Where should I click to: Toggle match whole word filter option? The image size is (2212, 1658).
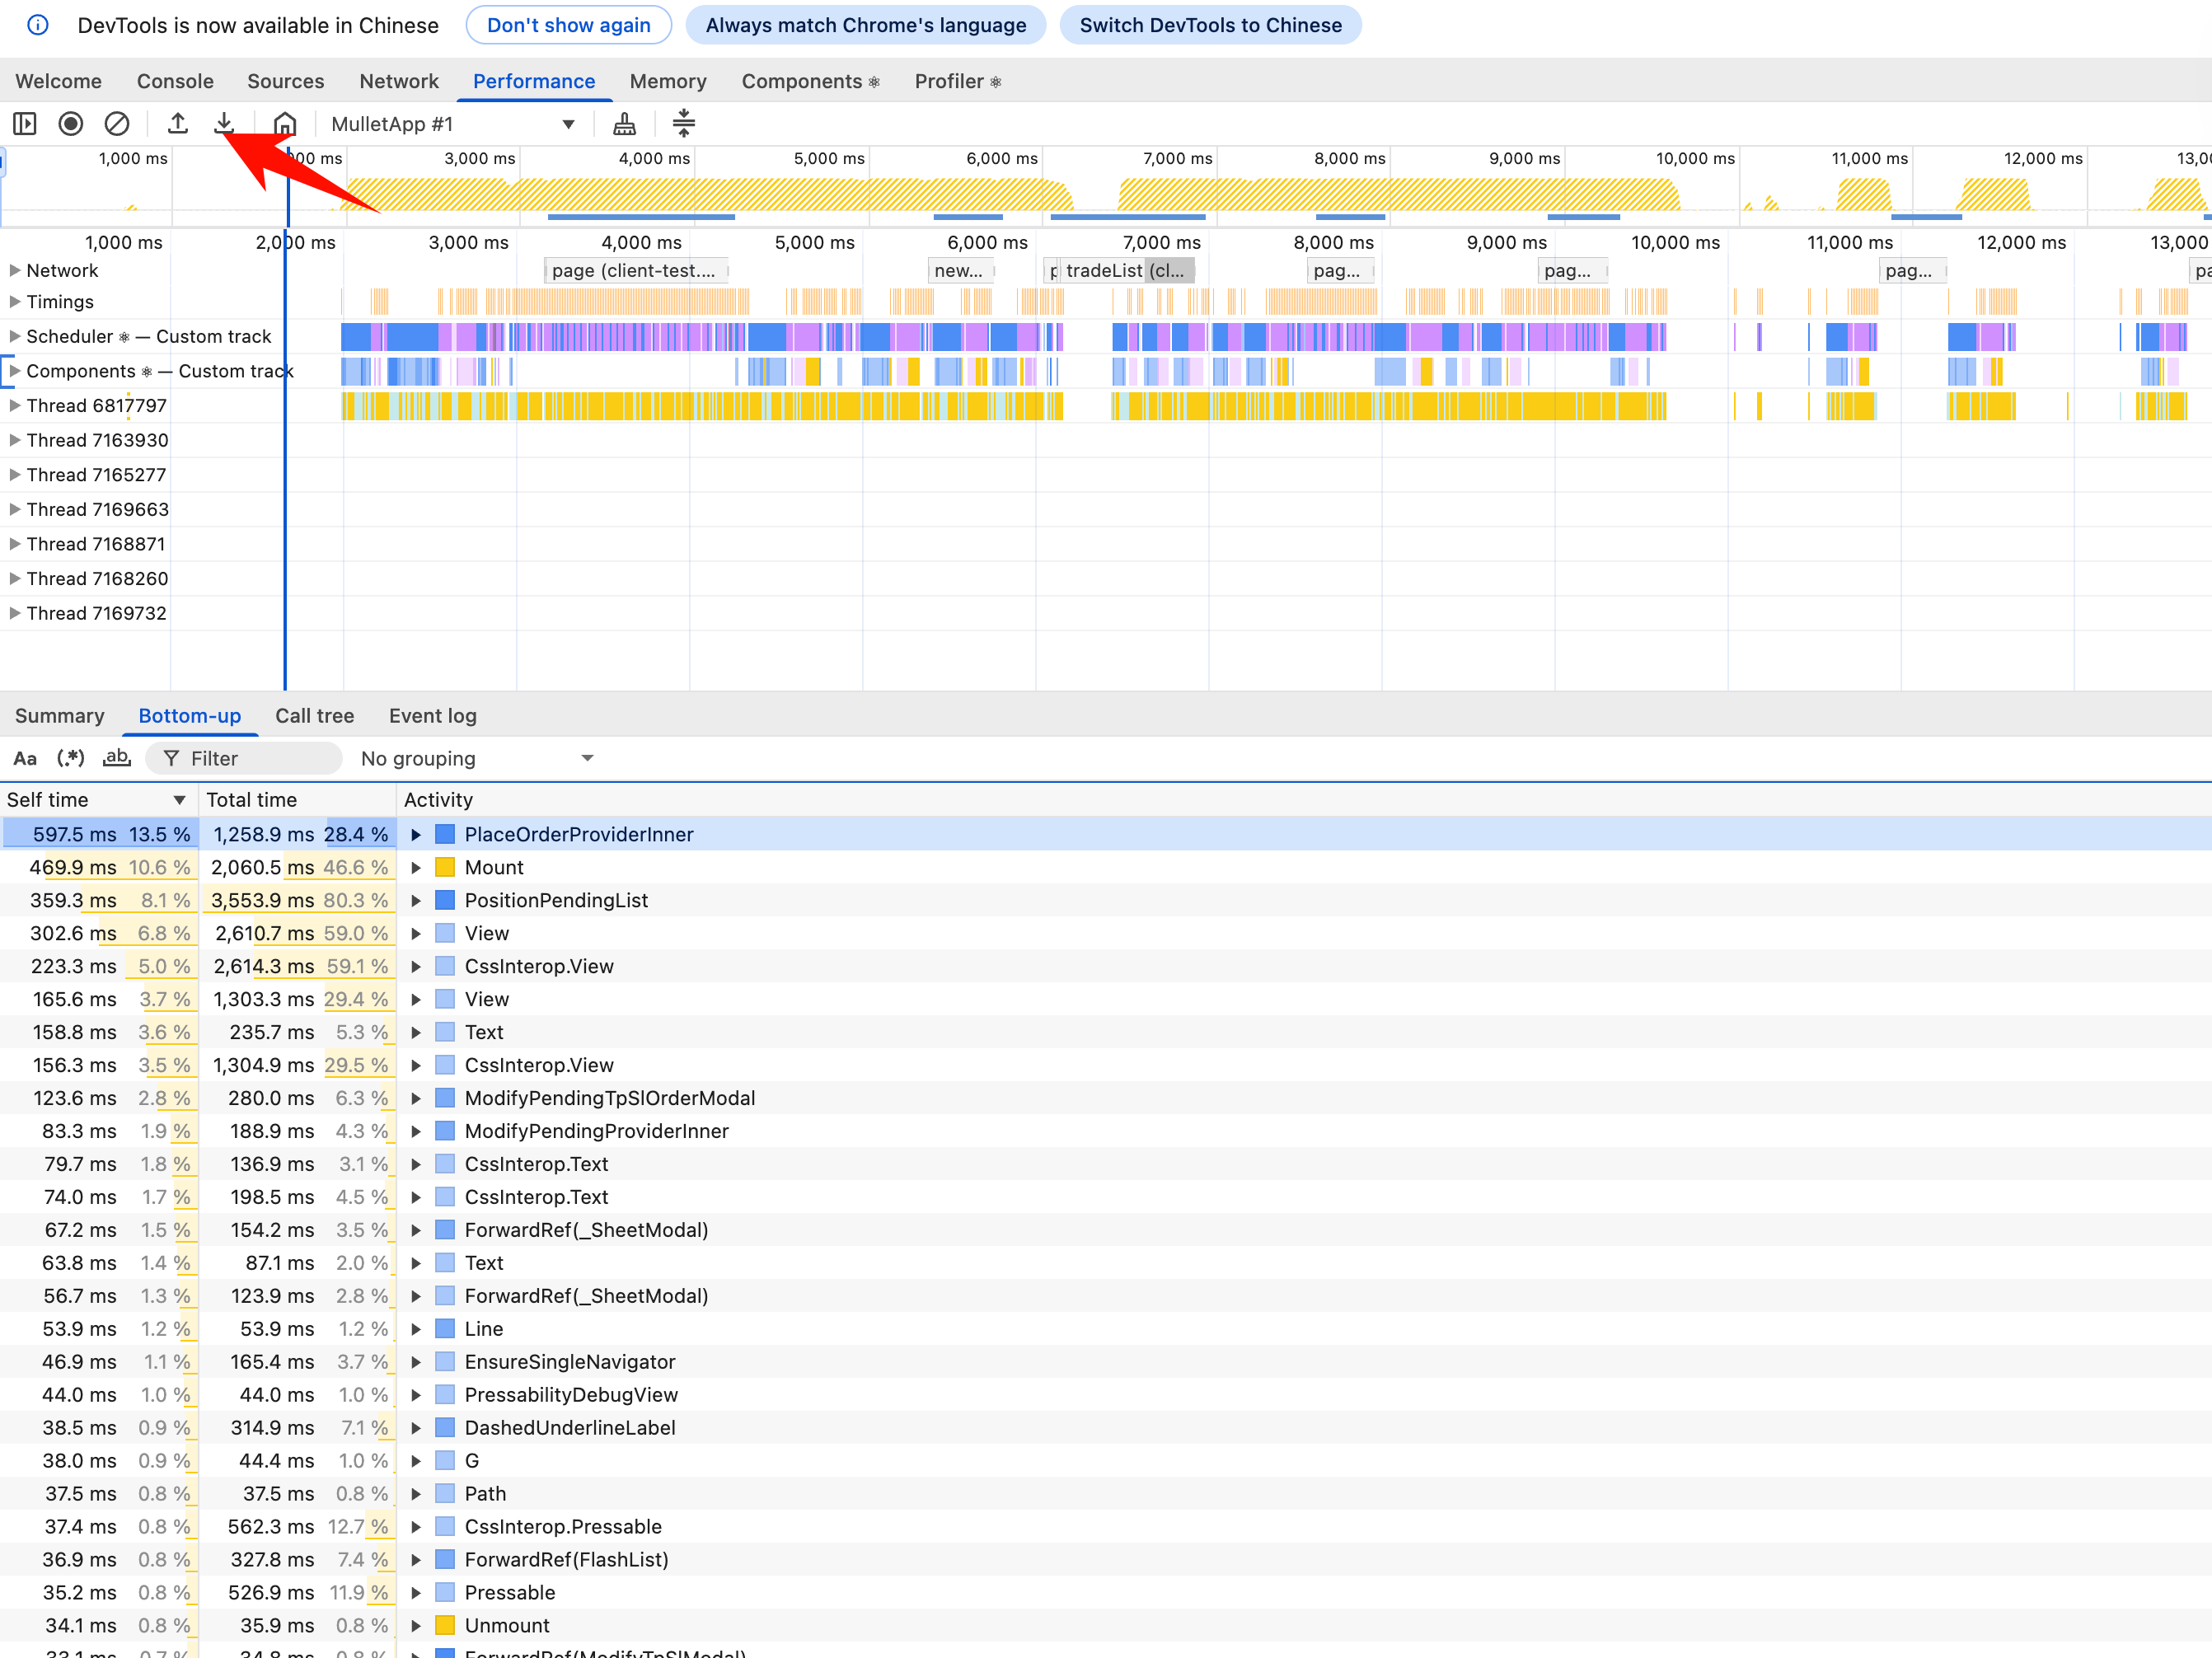[117, 759]
